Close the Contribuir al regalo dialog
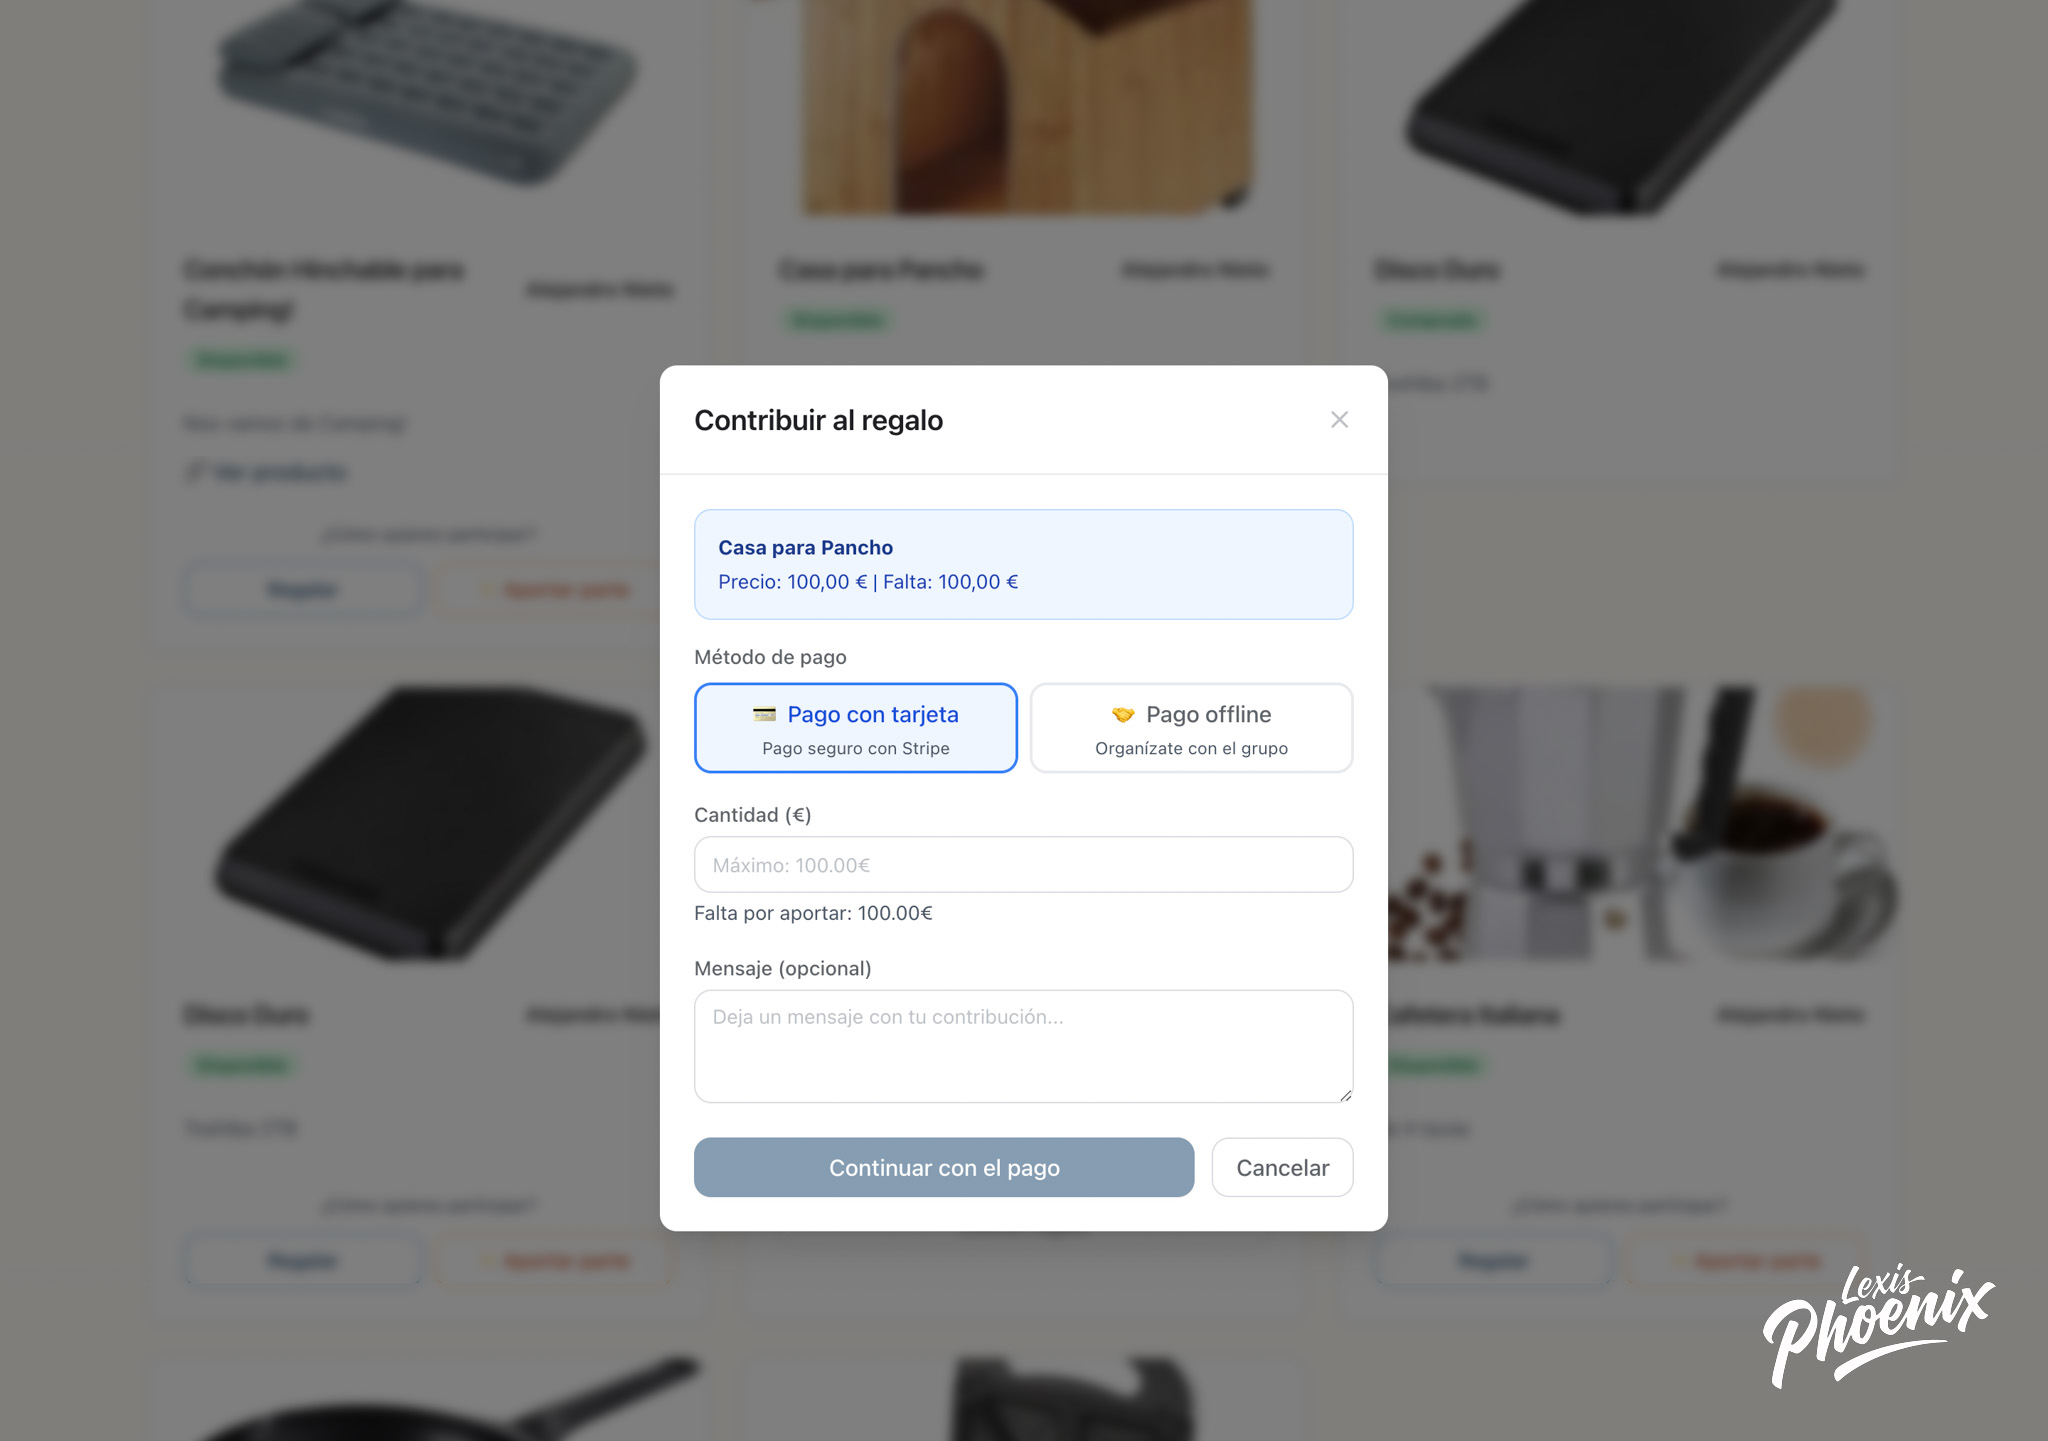This screenshot has width=2048, height=1441. [x=1339, y=420]
